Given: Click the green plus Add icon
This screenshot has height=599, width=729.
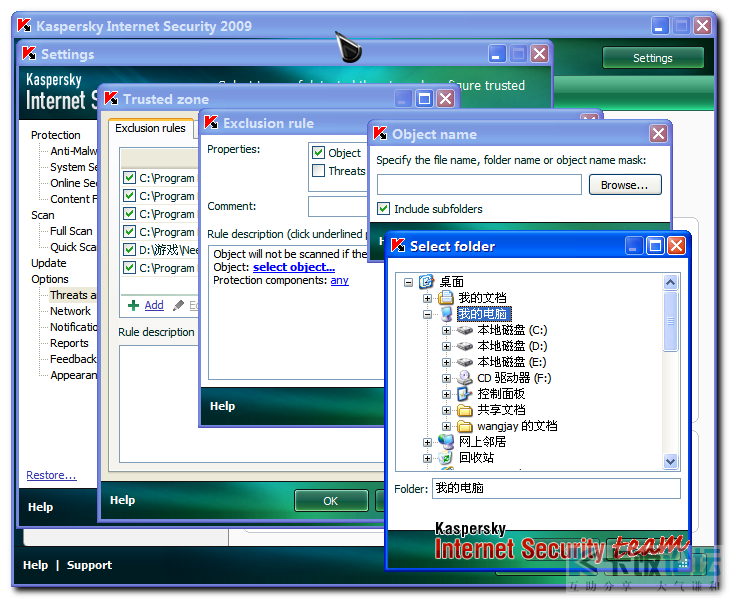Looking at the screenshot, I should (133, 305).
